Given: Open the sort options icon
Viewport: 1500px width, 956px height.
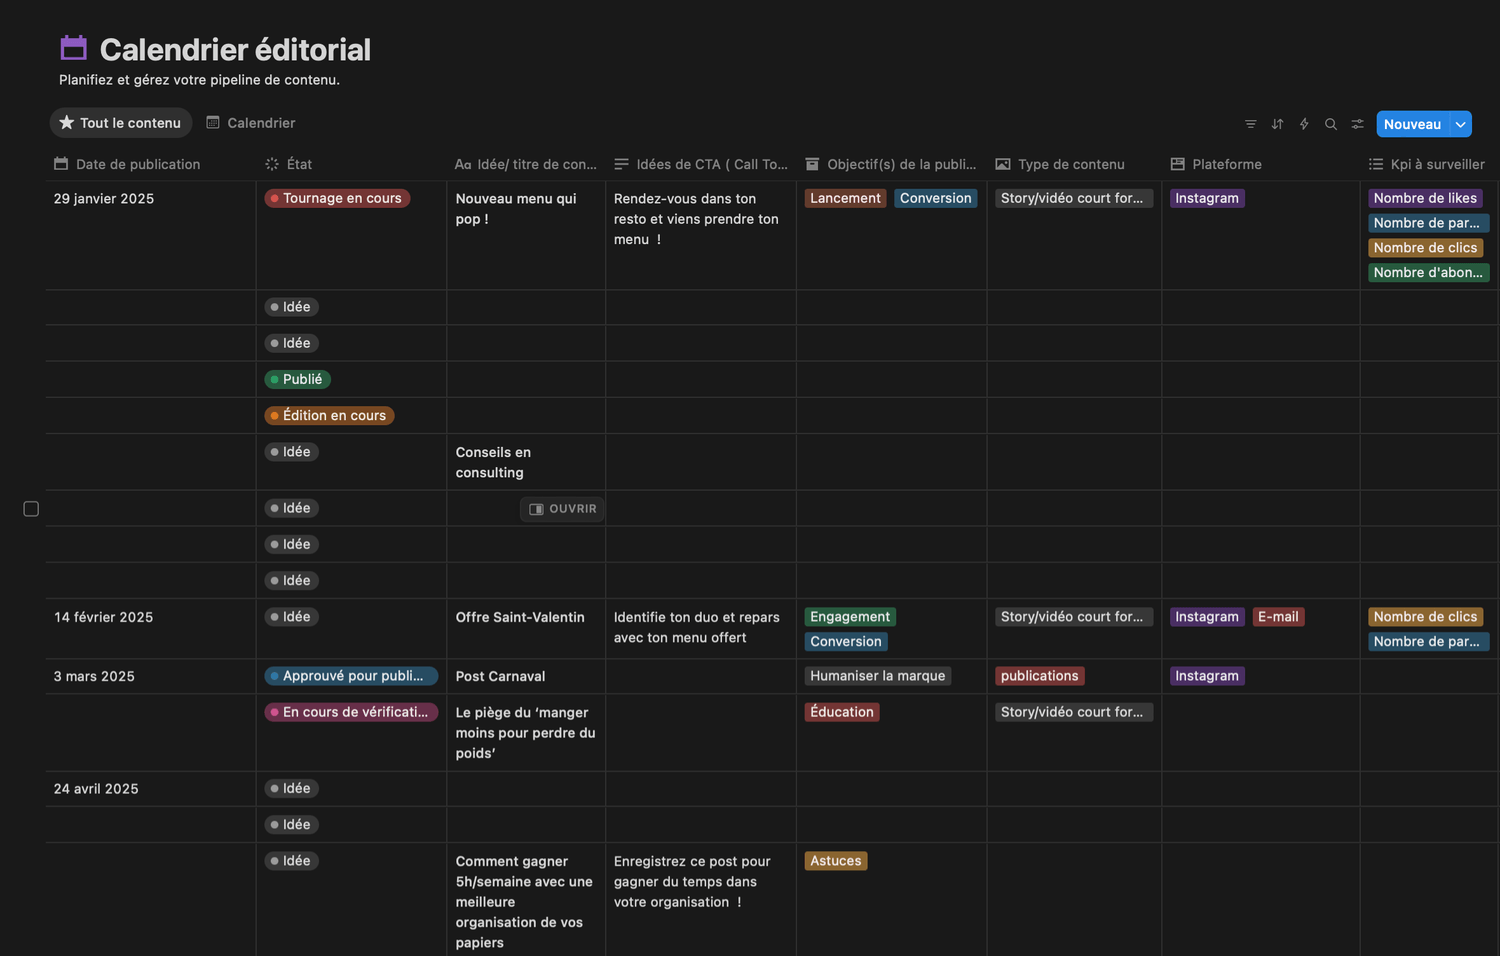Looking at the screenshot, I should [1277, 124].
